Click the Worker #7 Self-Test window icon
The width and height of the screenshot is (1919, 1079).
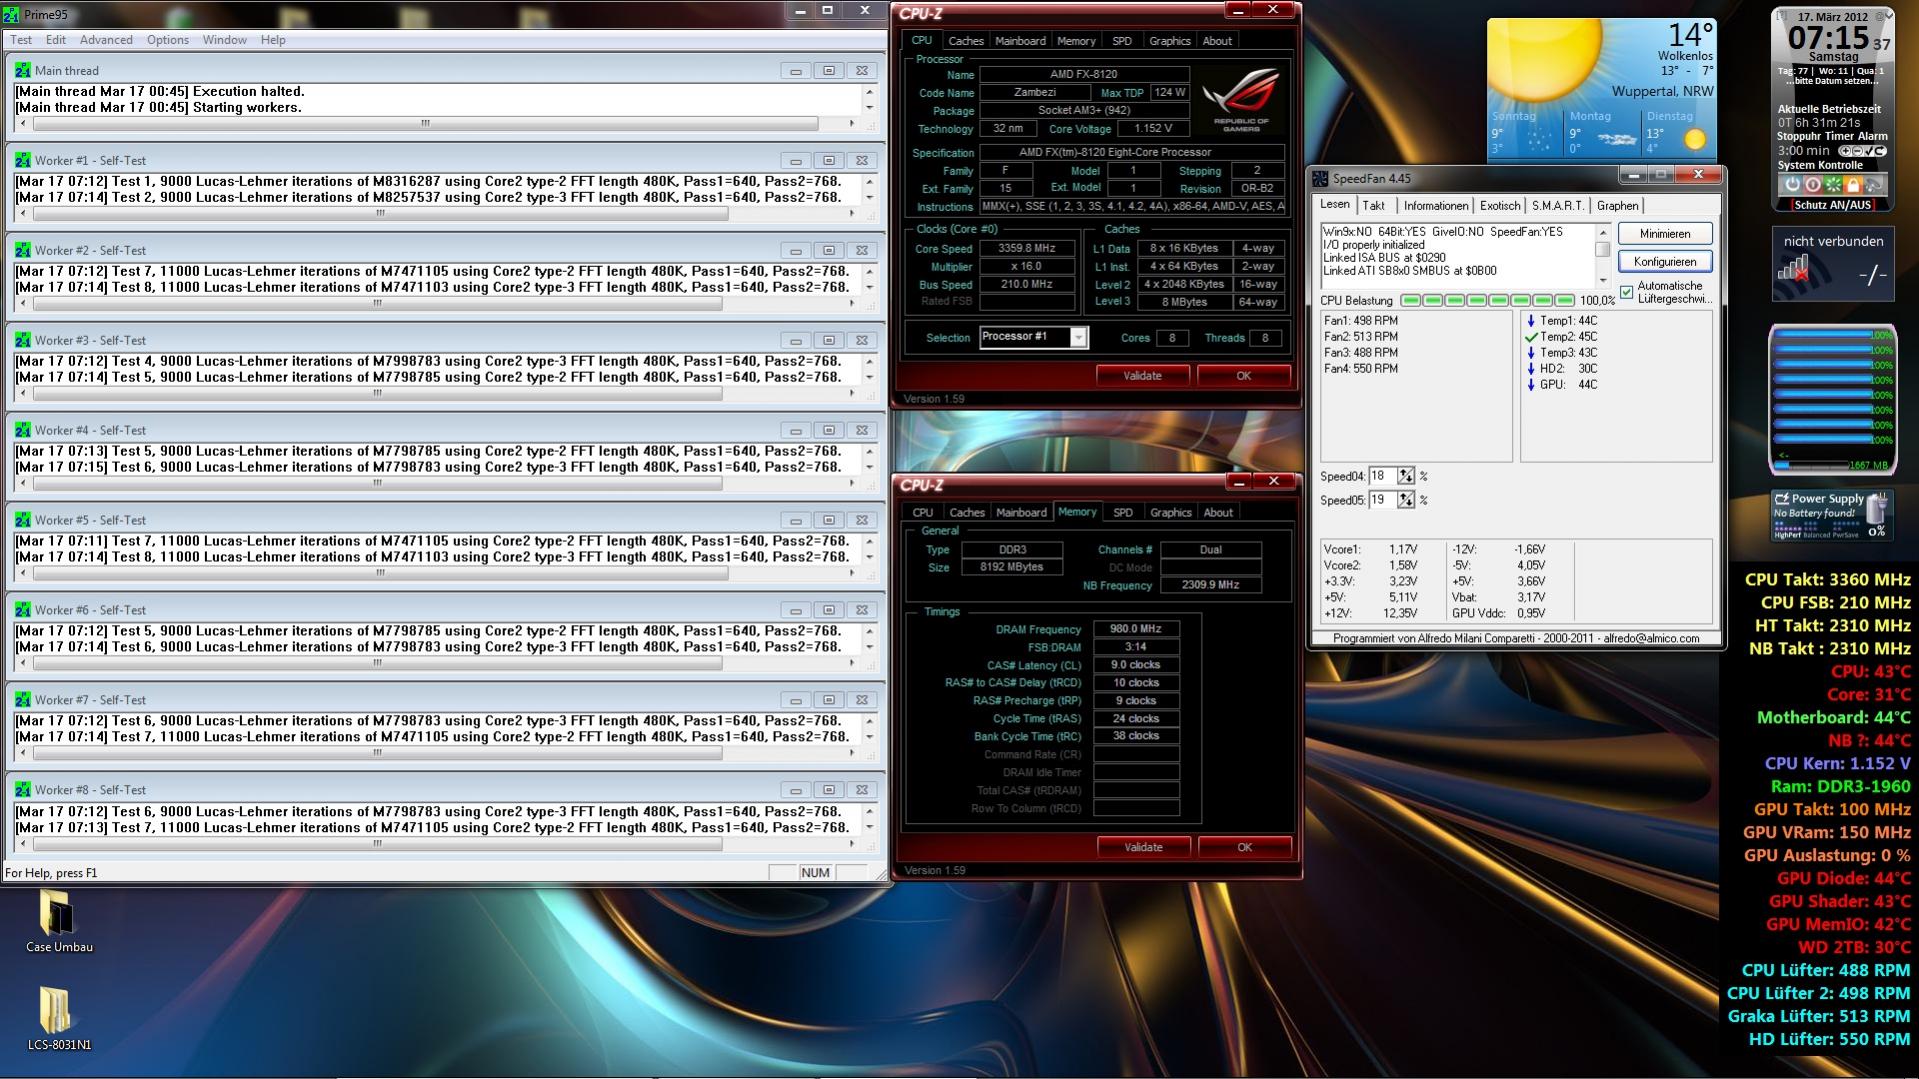click(23, 700)
